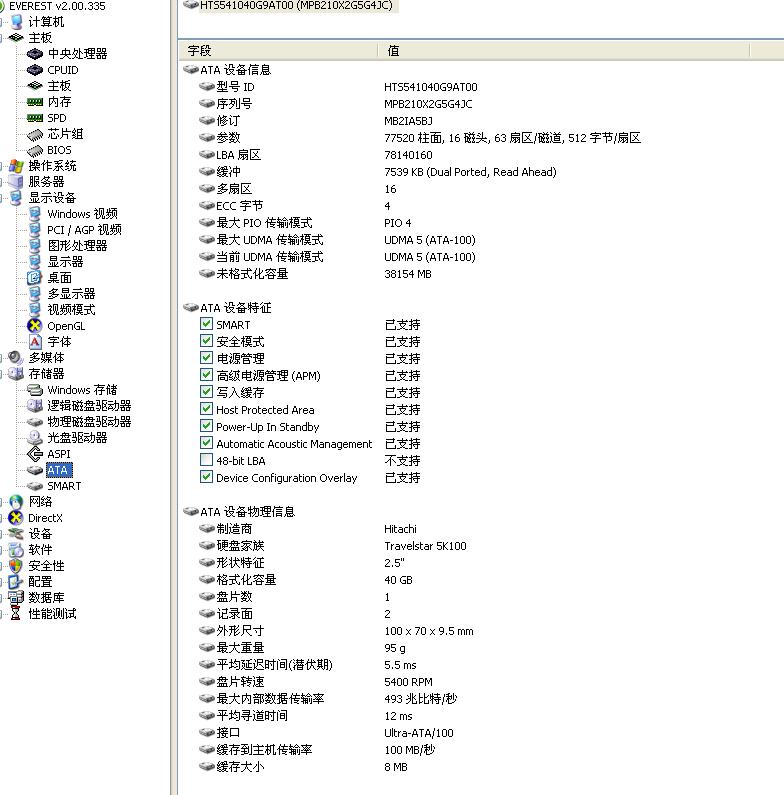Select the 逻辑磁盘驱动器 icon
Image resolution: width=784 pixels, height=795 pixels.
click(34, 406)
